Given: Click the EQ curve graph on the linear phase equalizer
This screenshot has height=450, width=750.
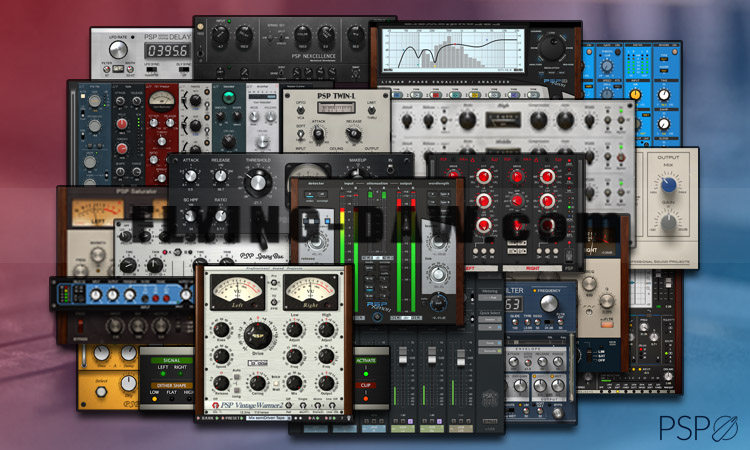Looking at the screenshot, I should pos(453,50).
